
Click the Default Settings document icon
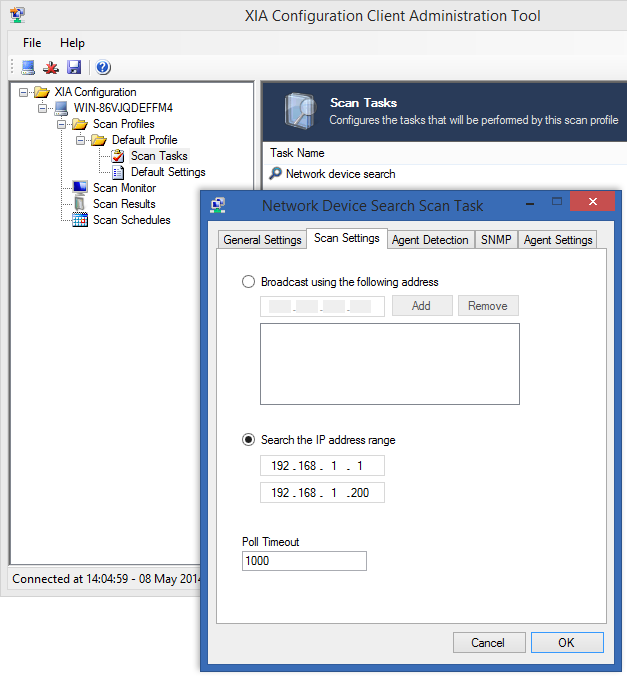pyautogui.click(x=118, y=172)
